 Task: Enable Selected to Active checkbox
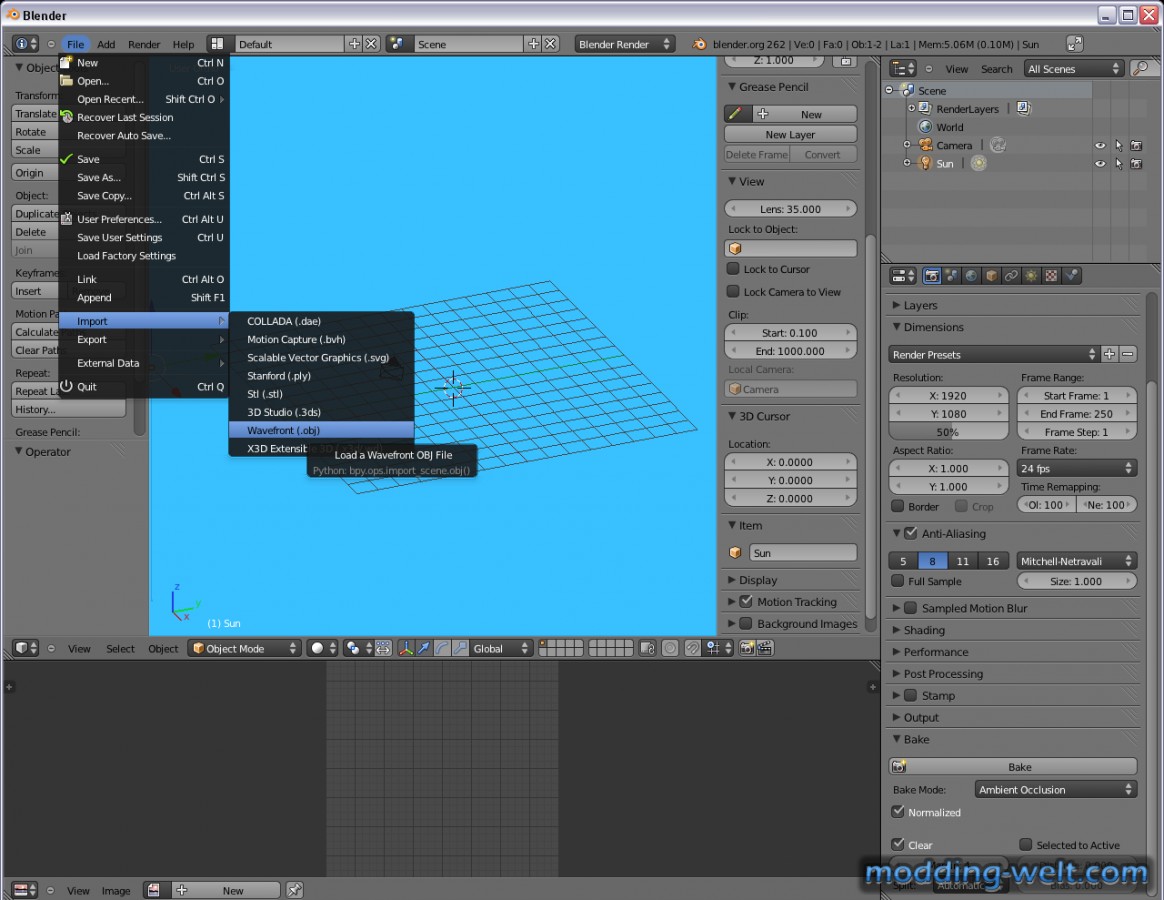(1026, 844)
